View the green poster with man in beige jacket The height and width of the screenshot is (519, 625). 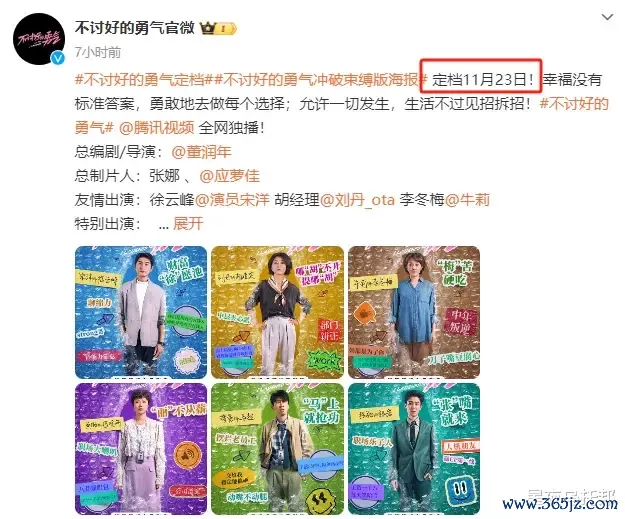pyautogui.click(x=277, y=449)
